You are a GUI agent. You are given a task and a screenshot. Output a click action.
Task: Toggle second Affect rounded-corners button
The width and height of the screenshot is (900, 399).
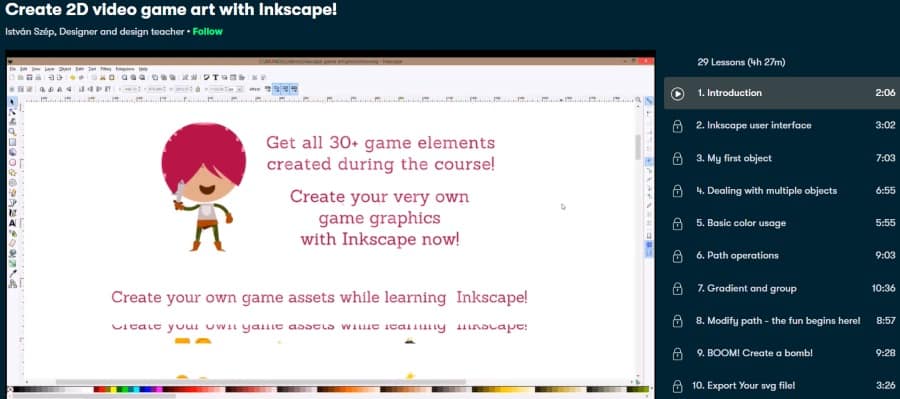(x=277, y=89)
